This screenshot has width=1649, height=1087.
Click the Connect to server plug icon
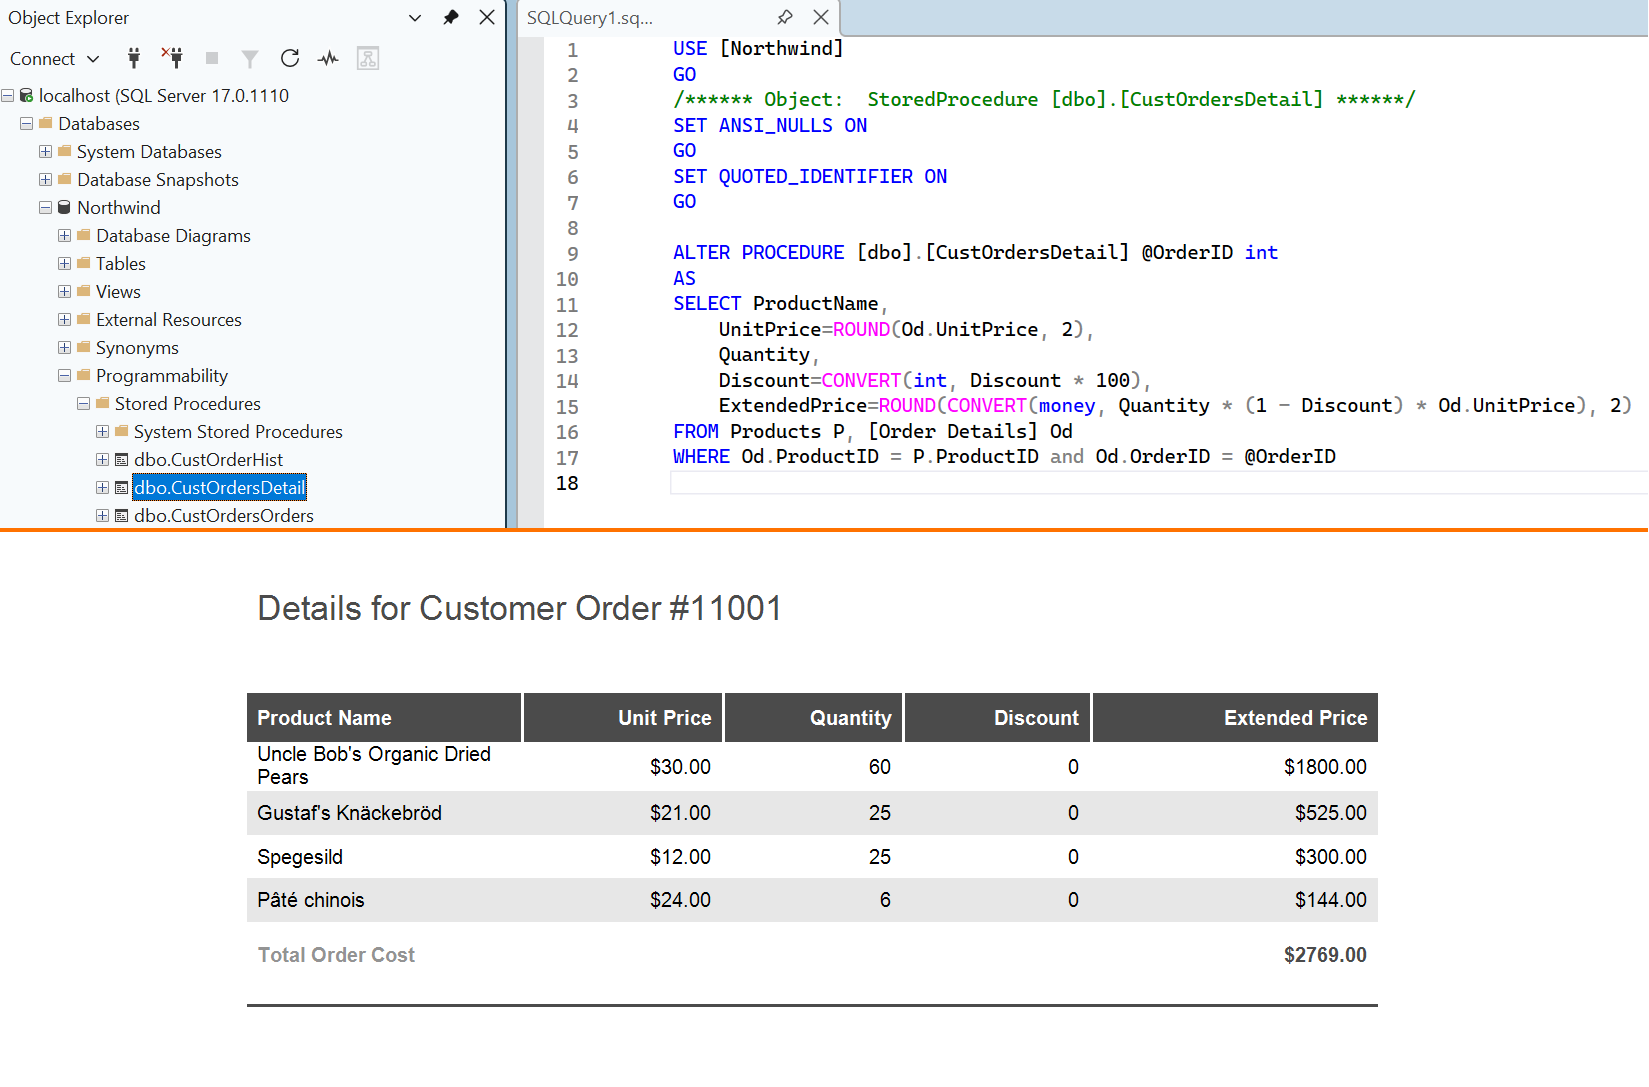pyautogui.click(x=133, y=58)
